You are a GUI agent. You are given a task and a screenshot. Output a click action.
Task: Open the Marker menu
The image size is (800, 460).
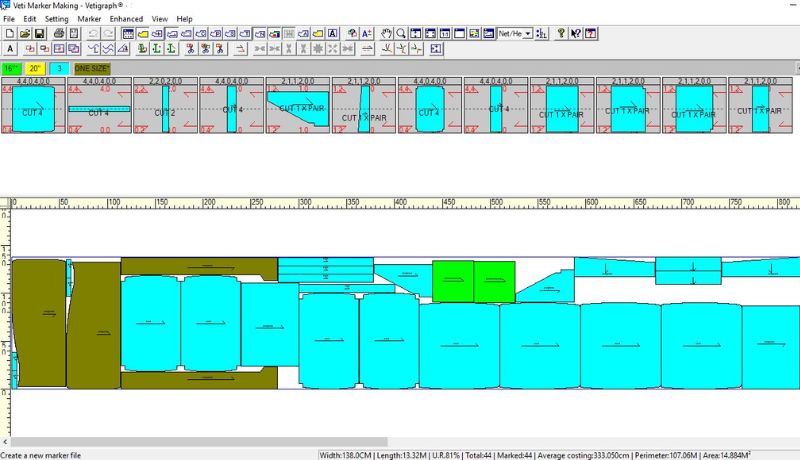tap(89, 19)
